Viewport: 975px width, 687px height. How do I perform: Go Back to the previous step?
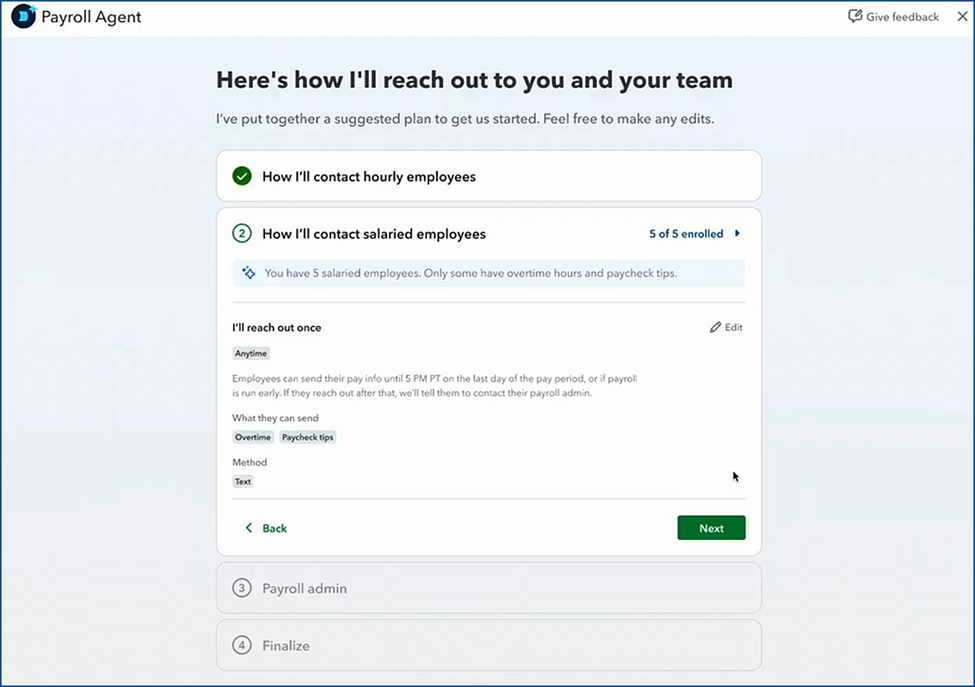pos(266,528)
